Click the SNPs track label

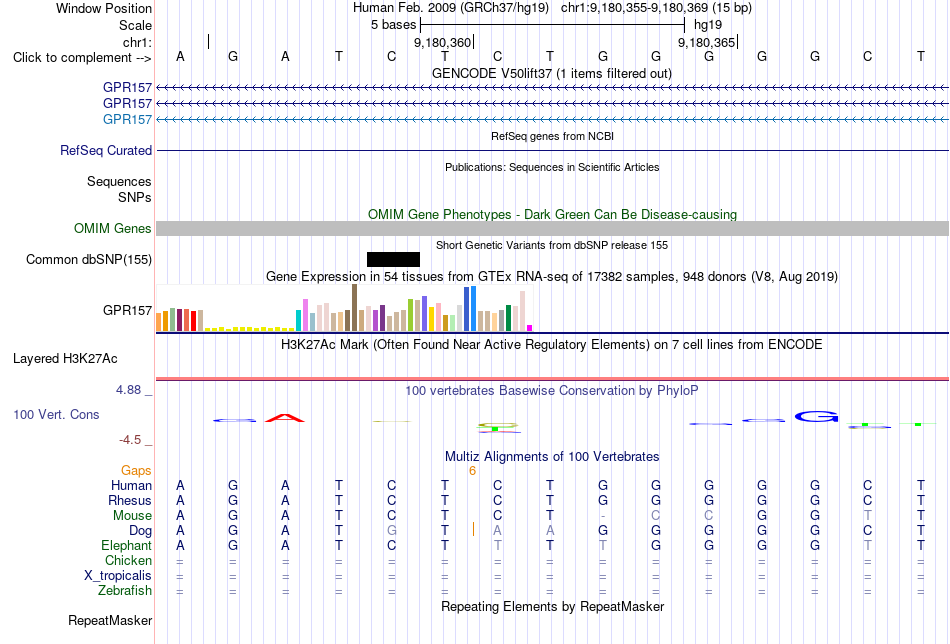[x=135, y=198]
